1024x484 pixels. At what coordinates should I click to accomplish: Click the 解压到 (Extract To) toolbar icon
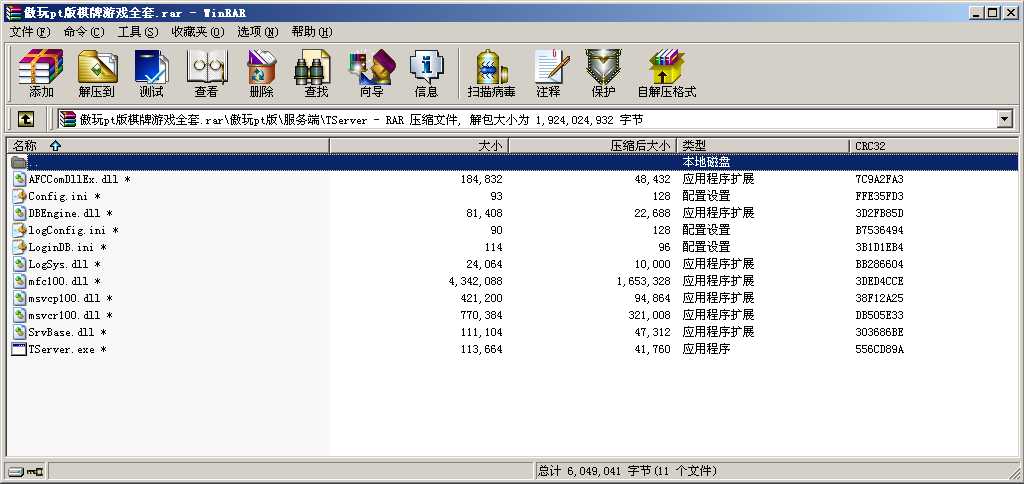(97, 73)
